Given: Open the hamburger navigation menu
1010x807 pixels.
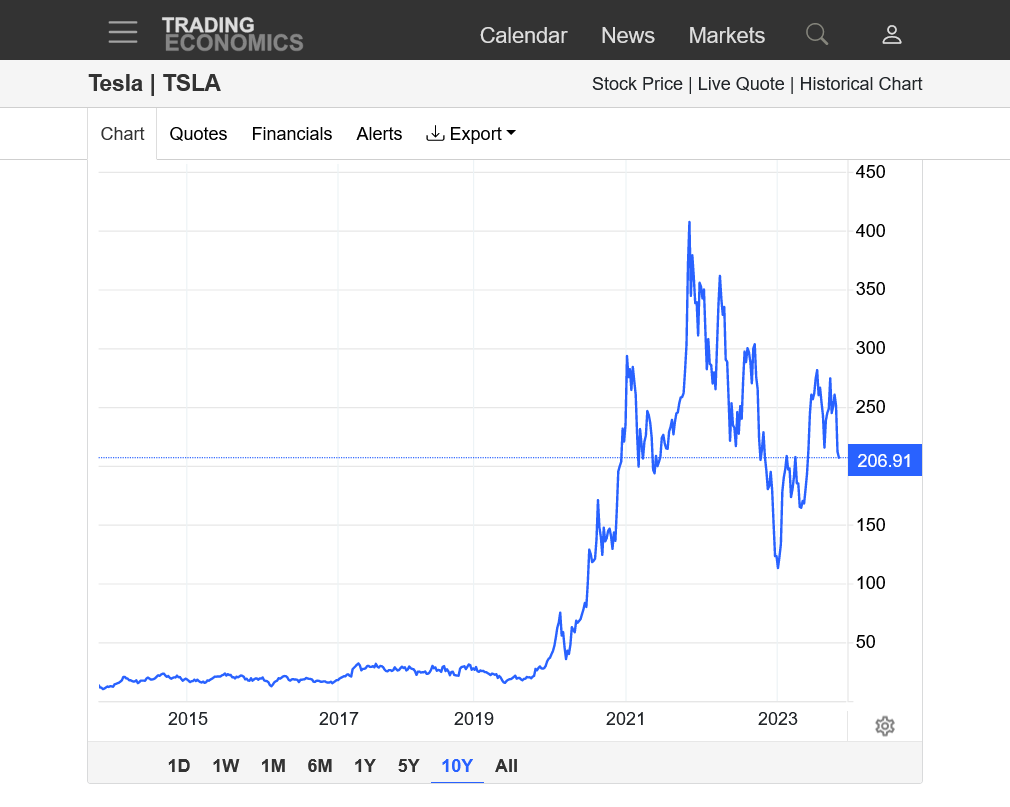Looking at the screenshot, I should pyautogui.click(x=123, y=32).
